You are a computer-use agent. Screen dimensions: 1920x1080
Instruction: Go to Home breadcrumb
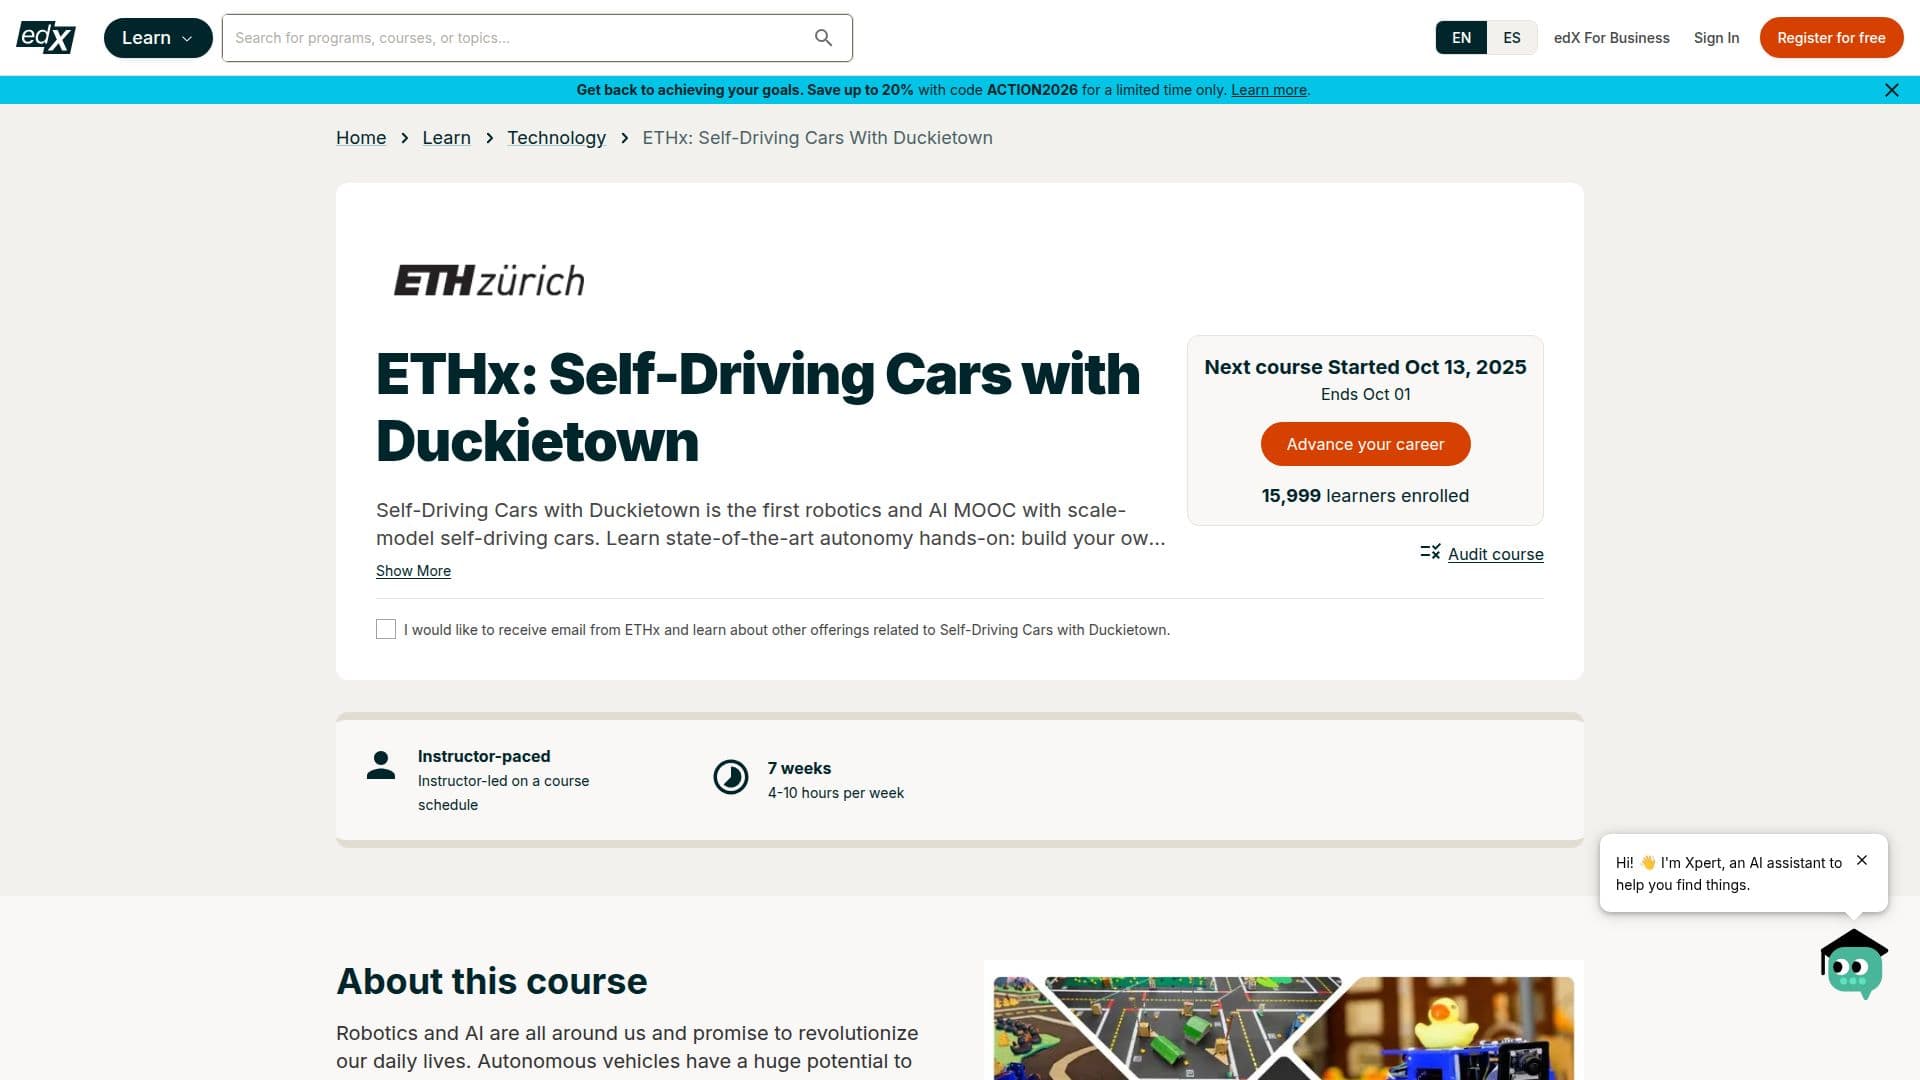361,138
